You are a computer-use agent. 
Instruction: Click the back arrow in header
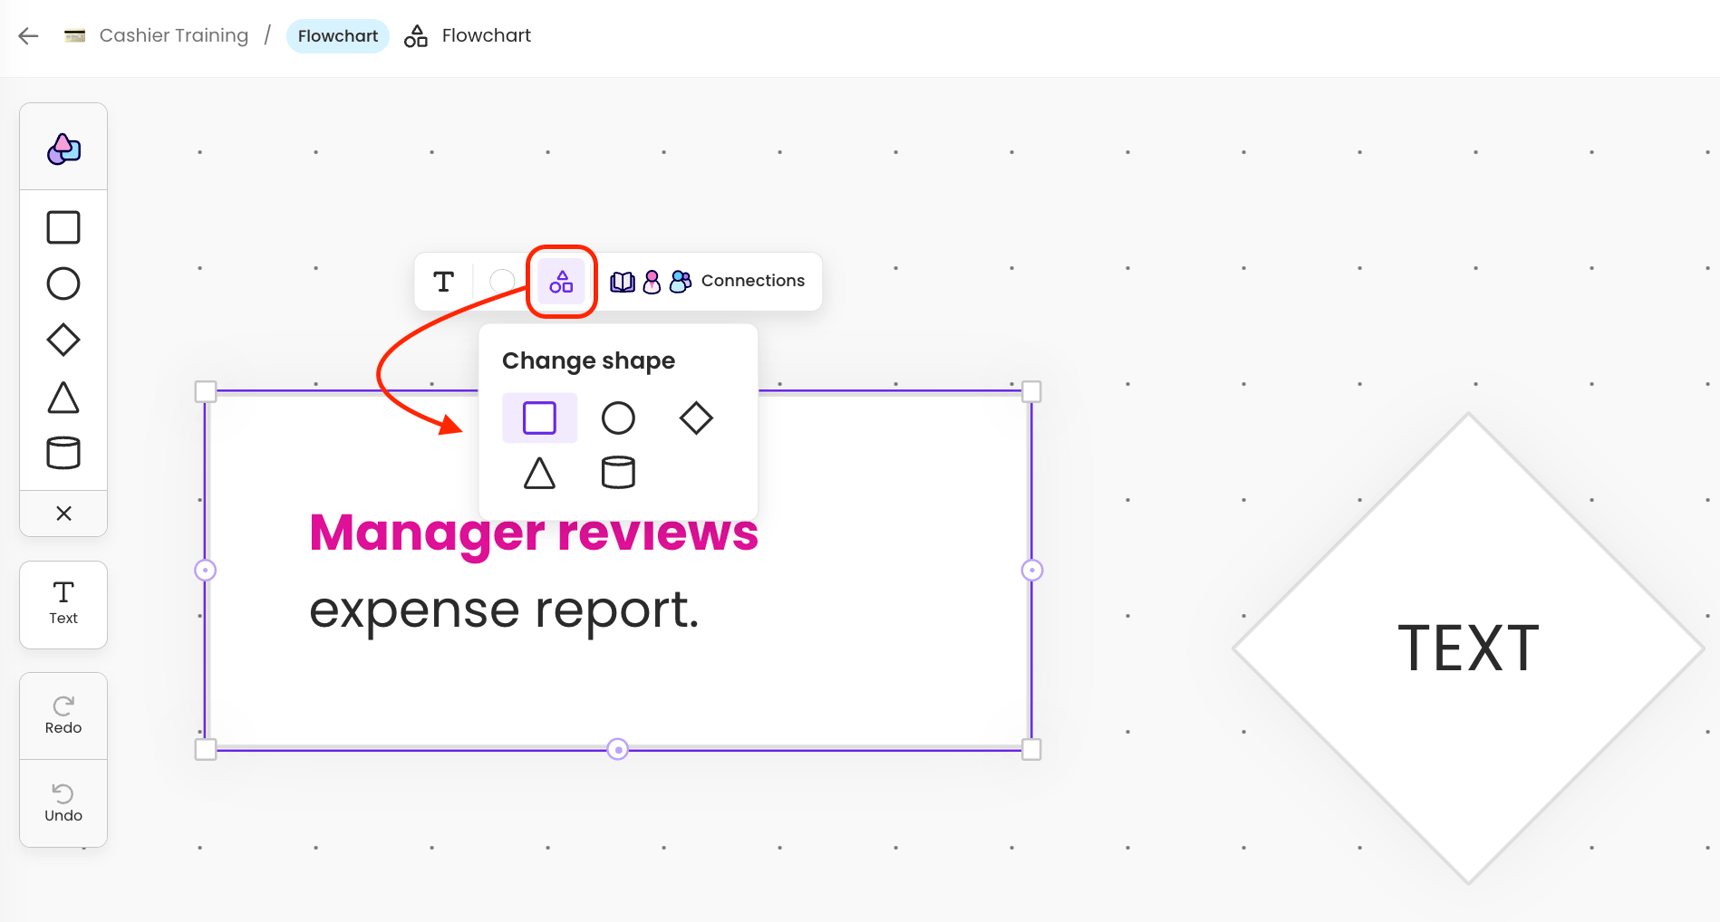point(28,36)
